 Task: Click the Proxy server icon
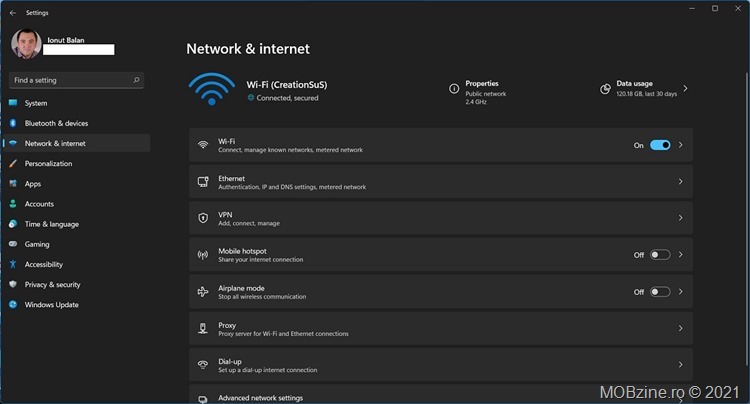click(x=203, y=328)
